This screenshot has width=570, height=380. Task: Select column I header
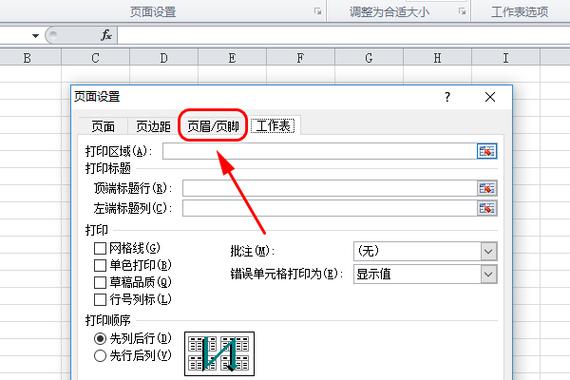[505, 58]
